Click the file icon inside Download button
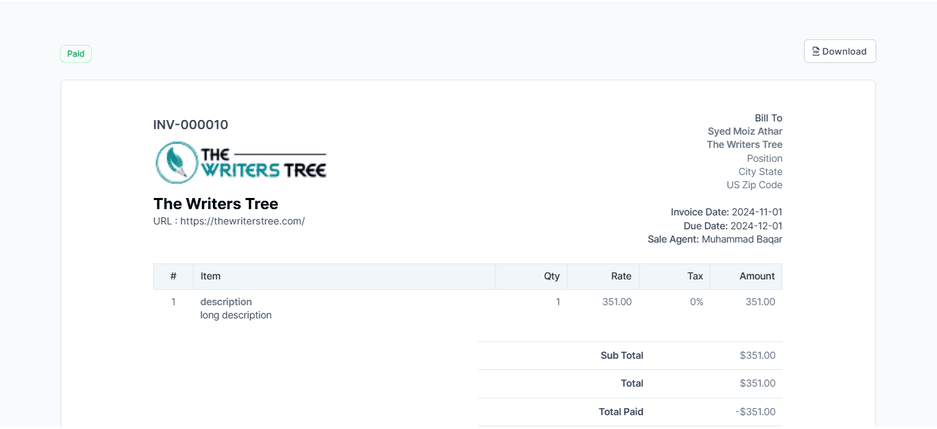937x429 pixels. tap(816, 51)
